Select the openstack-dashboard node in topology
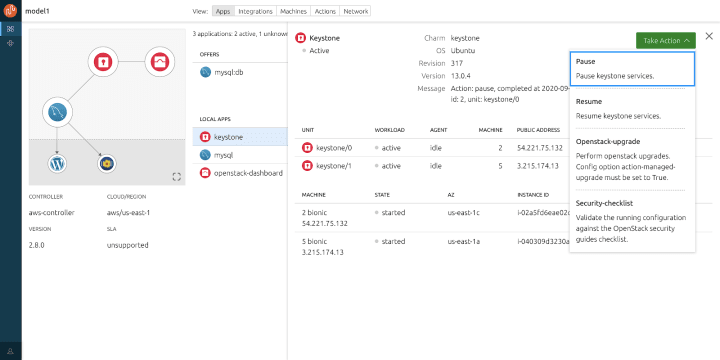The height and width of the screenshot is (360, 720). pos(160,62)
